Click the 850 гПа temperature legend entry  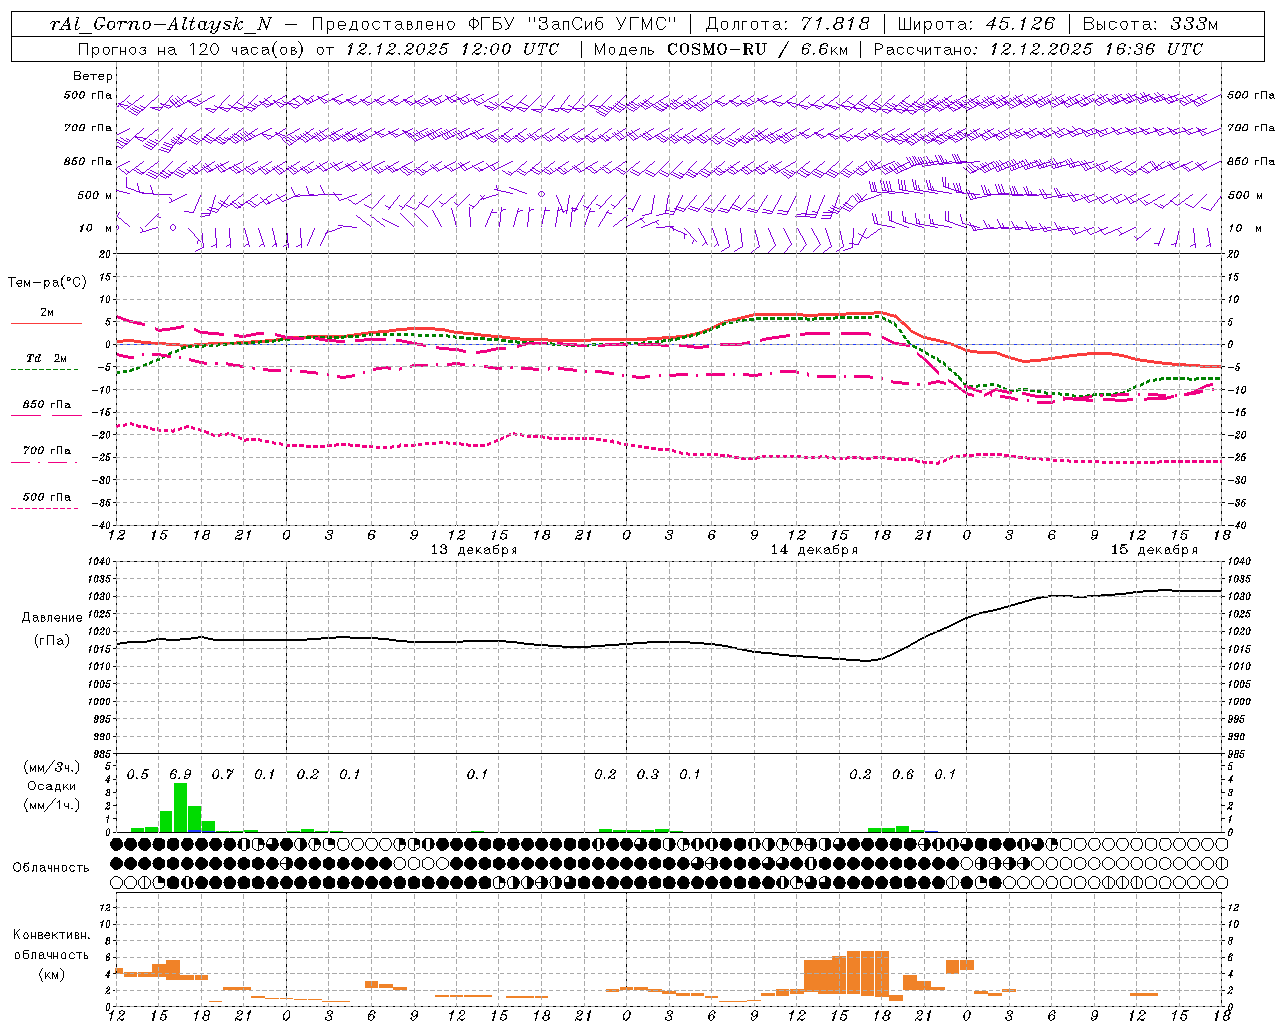coord(47,405)
